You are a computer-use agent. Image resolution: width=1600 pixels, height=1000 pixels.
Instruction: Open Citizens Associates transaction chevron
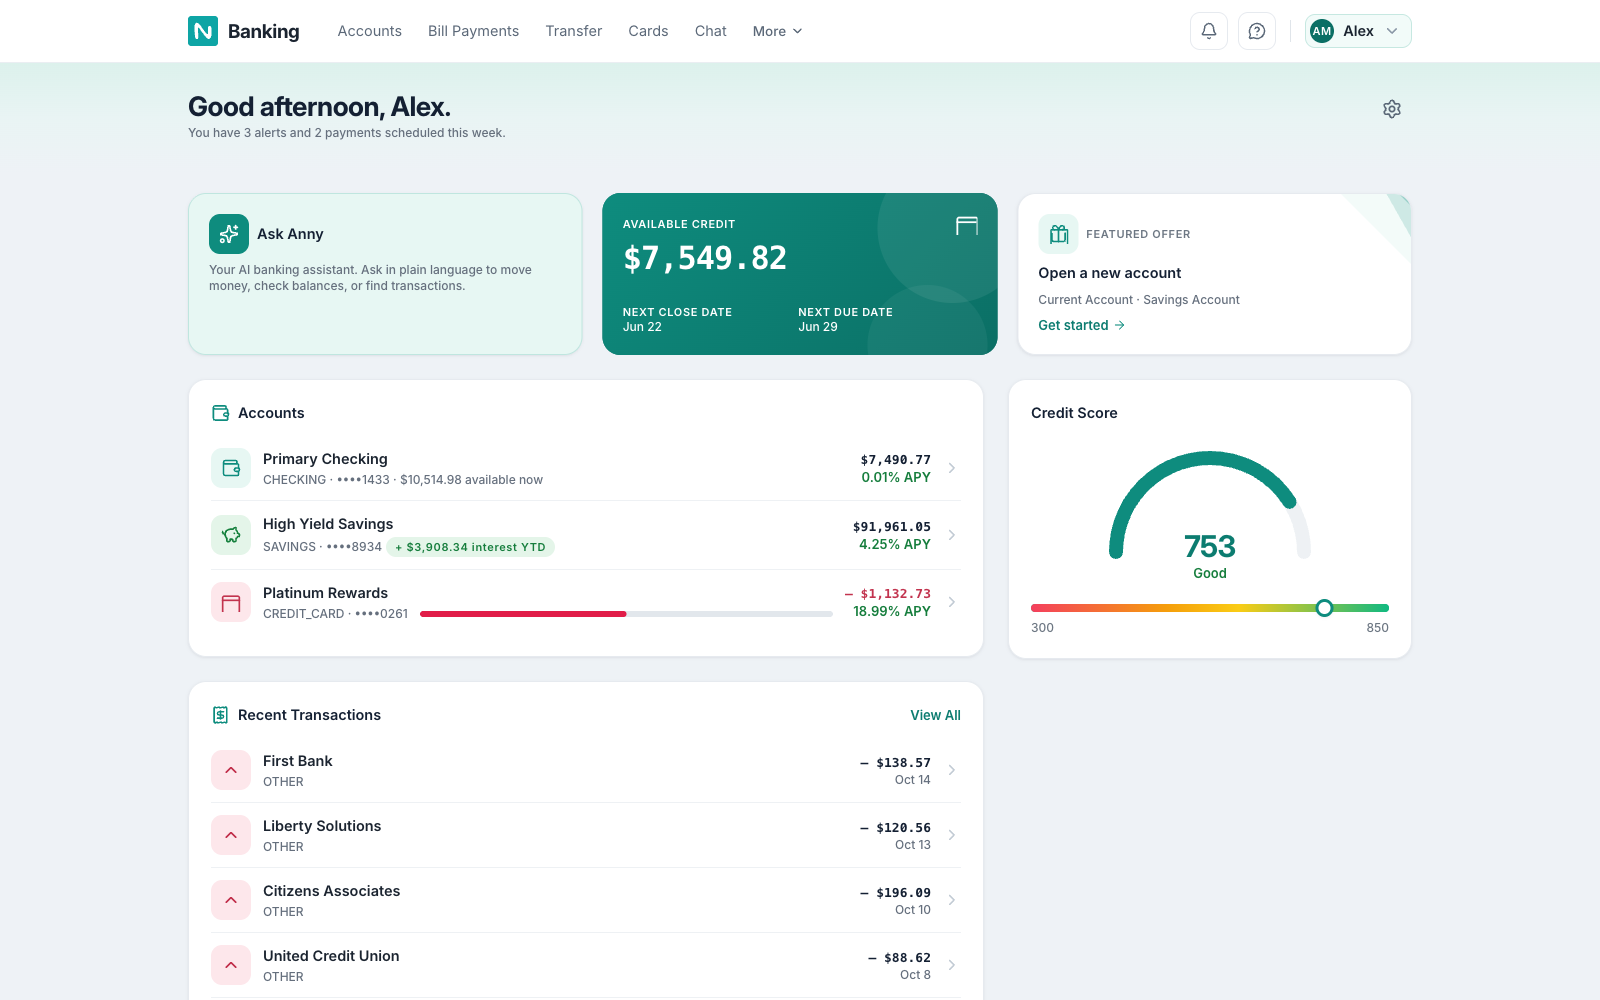pyautogui.click(x=952, y=900)
